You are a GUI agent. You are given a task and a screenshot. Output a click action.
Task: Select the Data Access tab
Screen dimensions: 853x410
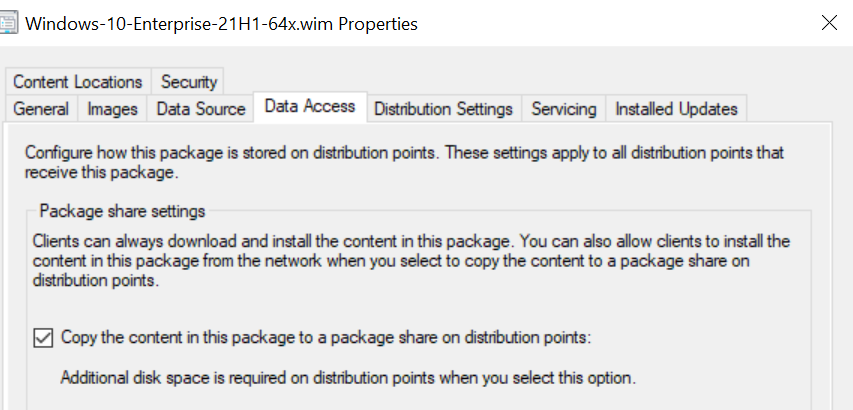[x=310, y=107]
